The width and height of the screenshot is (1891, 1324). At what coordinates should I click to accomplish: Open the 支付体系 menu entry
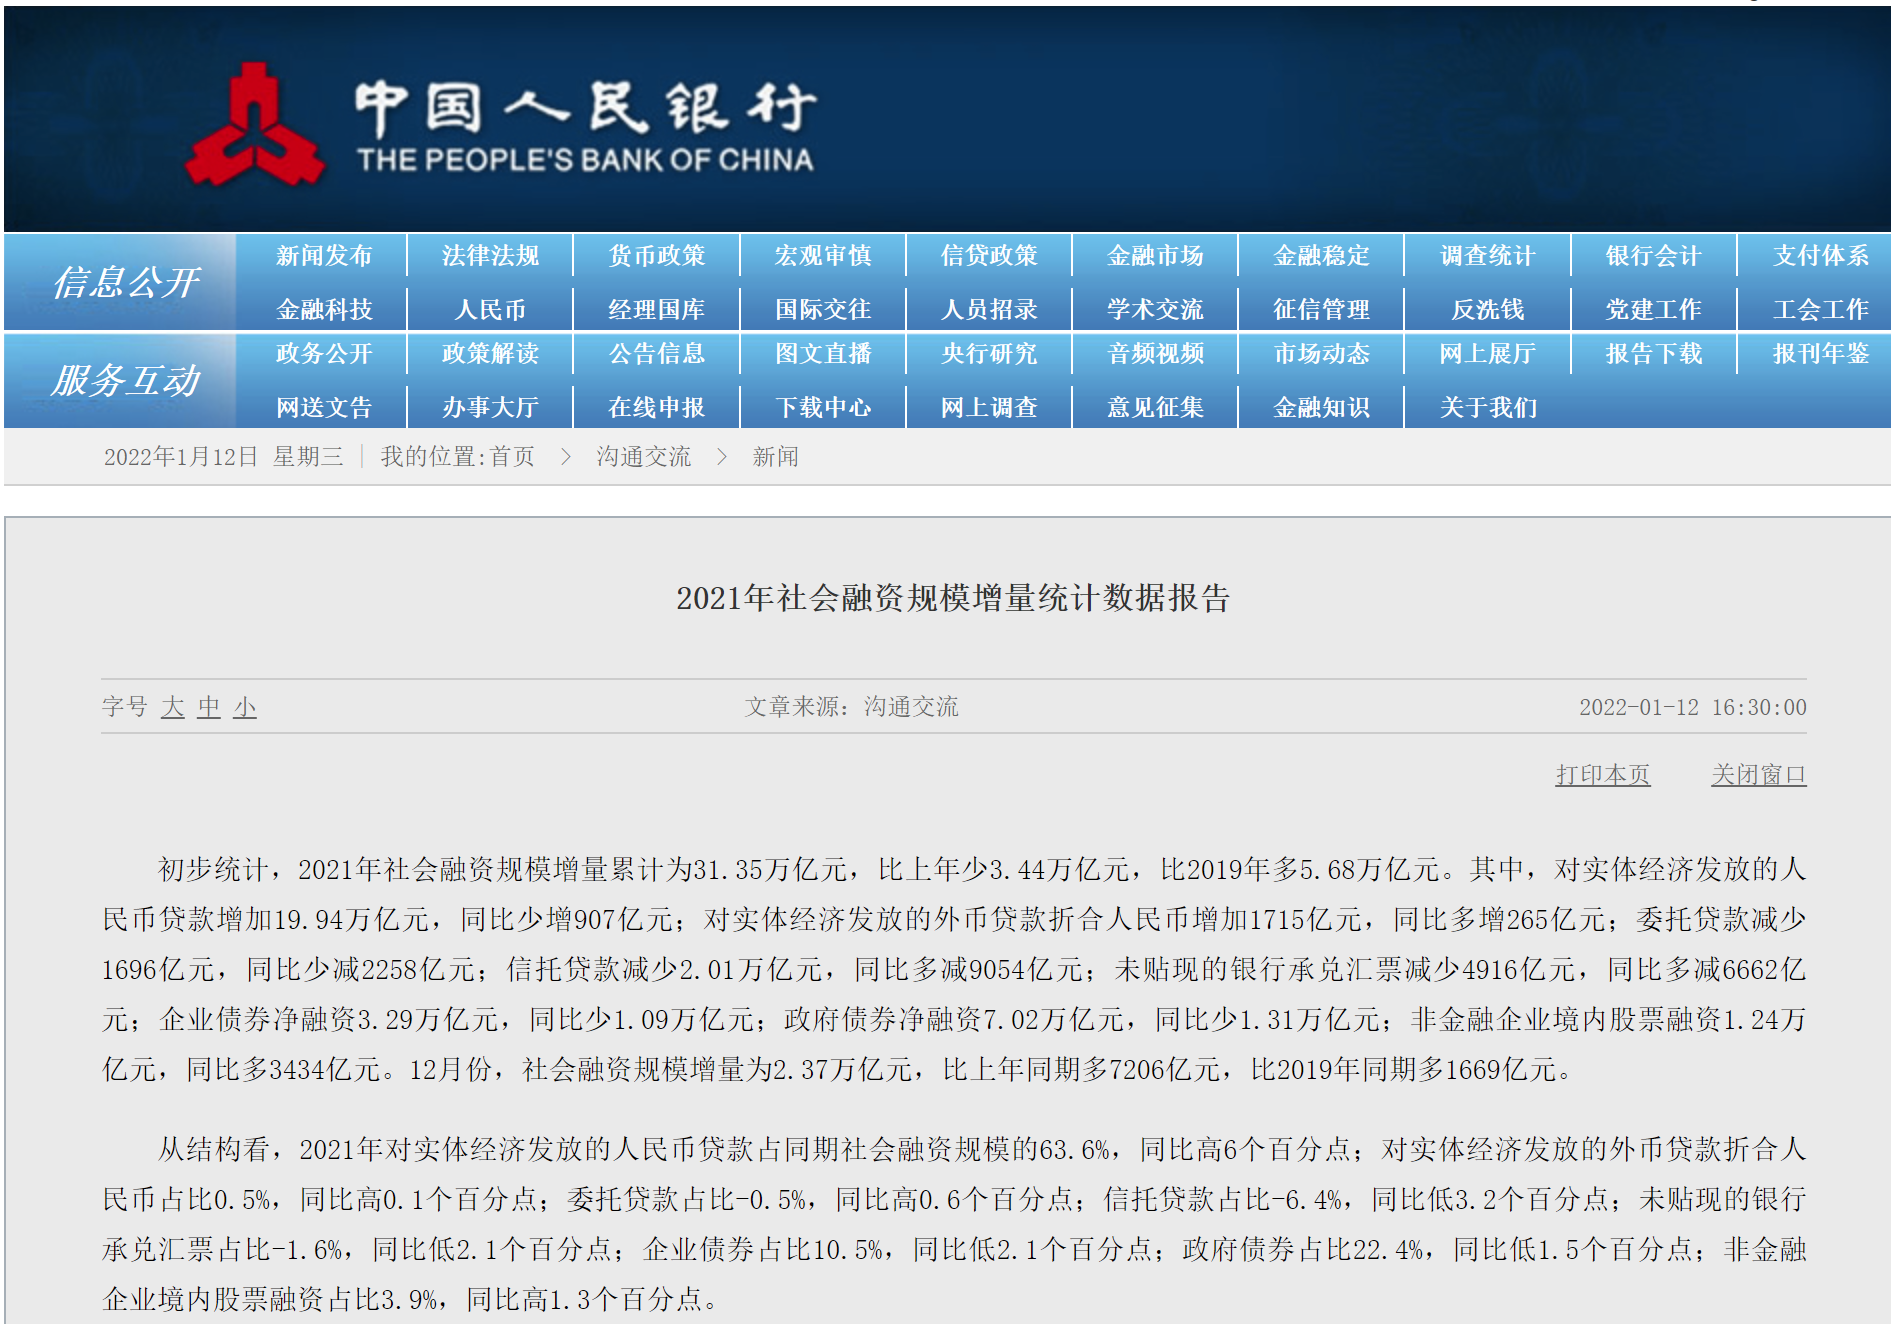(1820, 256)
